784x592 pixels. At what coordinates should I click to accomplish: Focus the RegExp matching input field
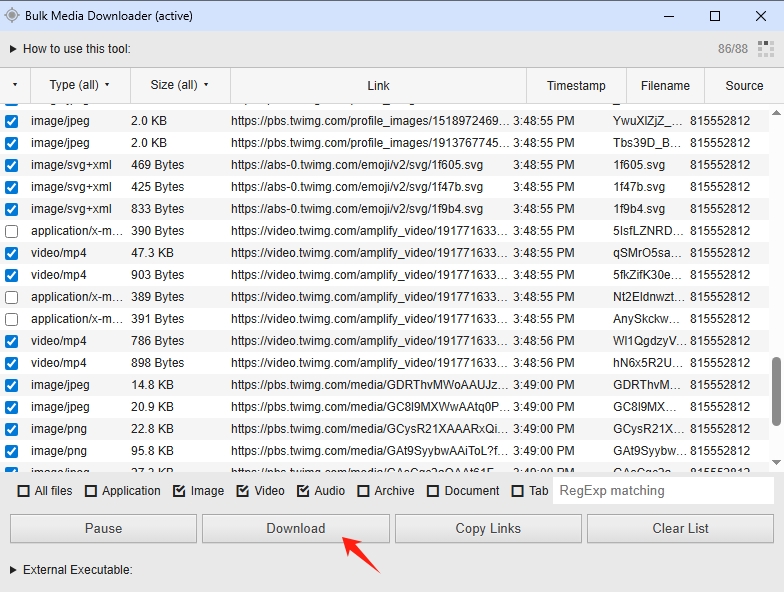[663, 490]
